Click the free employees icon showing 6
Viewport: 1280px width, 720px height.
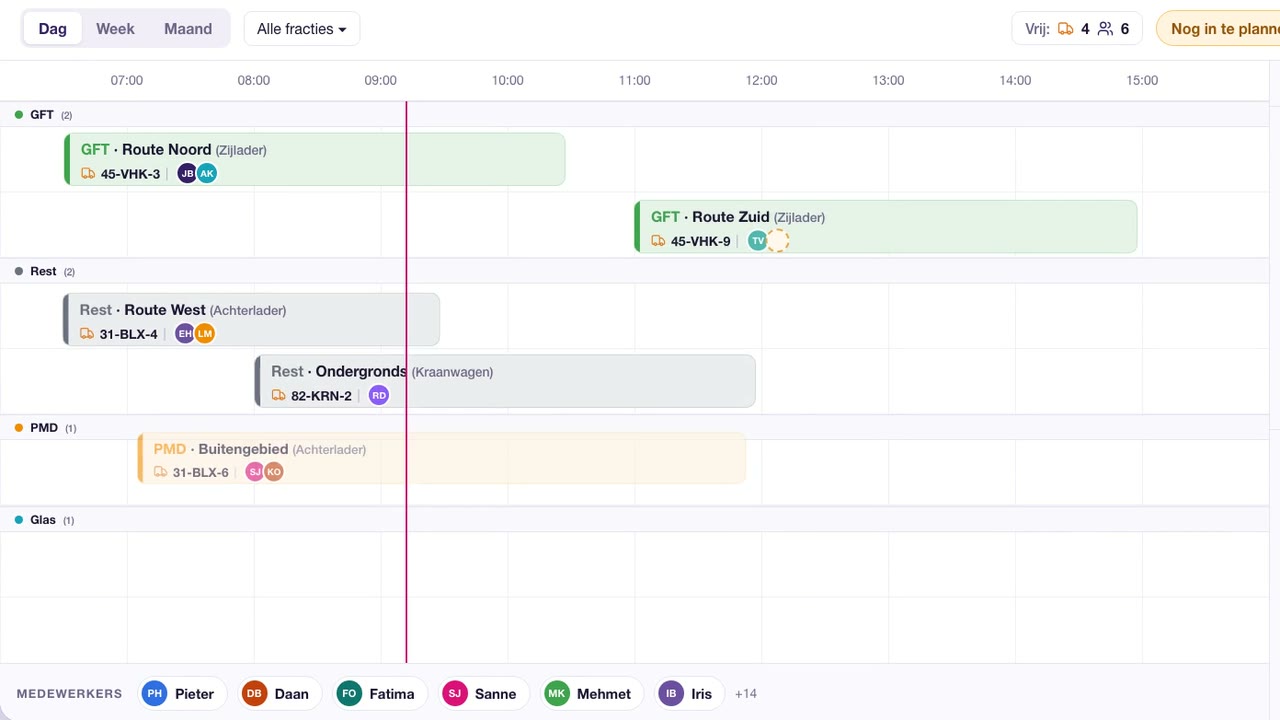[x=1105, y=29]
